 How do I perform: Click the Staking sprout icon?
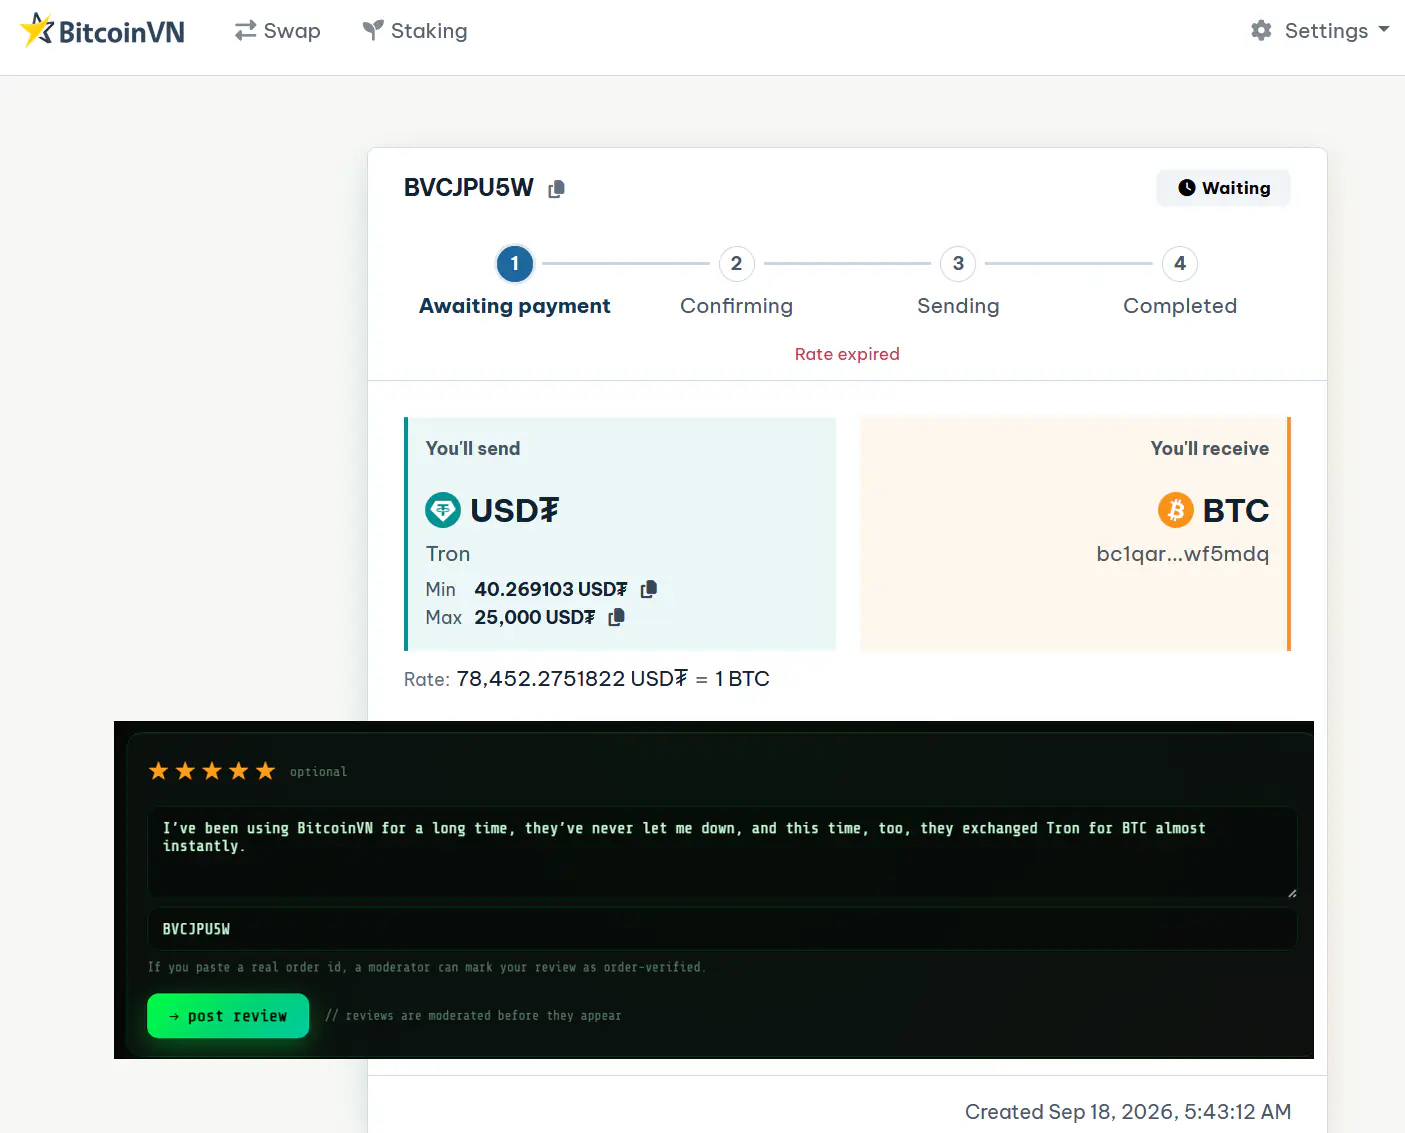[373, 31]
